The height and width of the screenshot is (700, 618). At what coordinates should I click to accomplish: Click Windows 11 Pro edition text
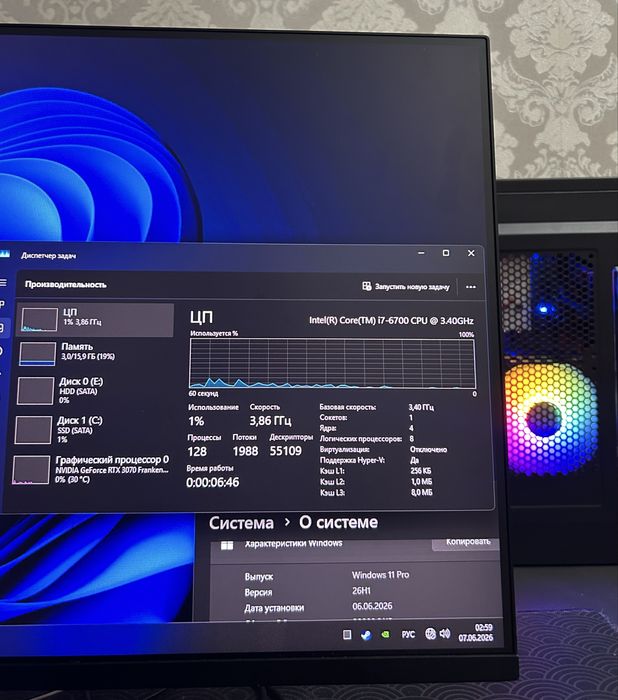(x=380, y=575)
